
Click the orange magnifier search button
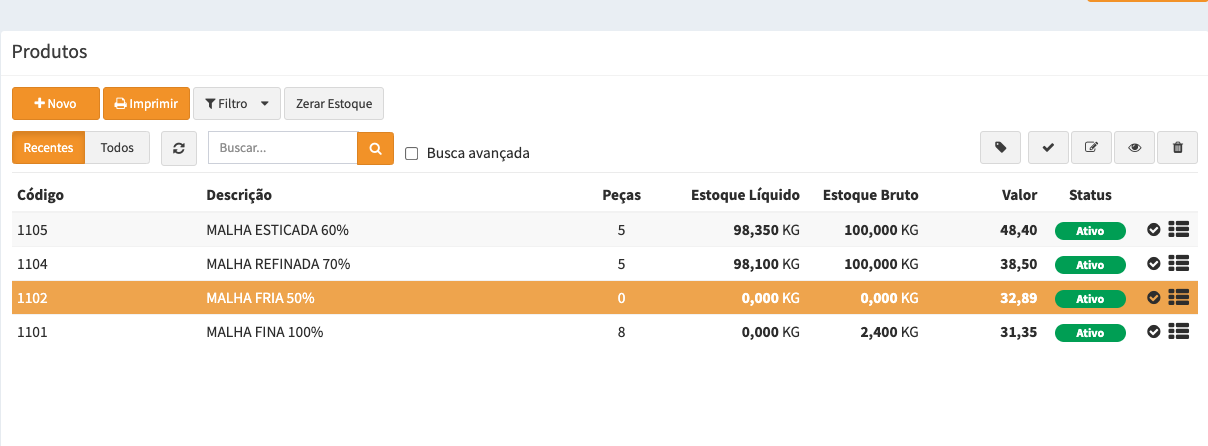click(375, 148)
